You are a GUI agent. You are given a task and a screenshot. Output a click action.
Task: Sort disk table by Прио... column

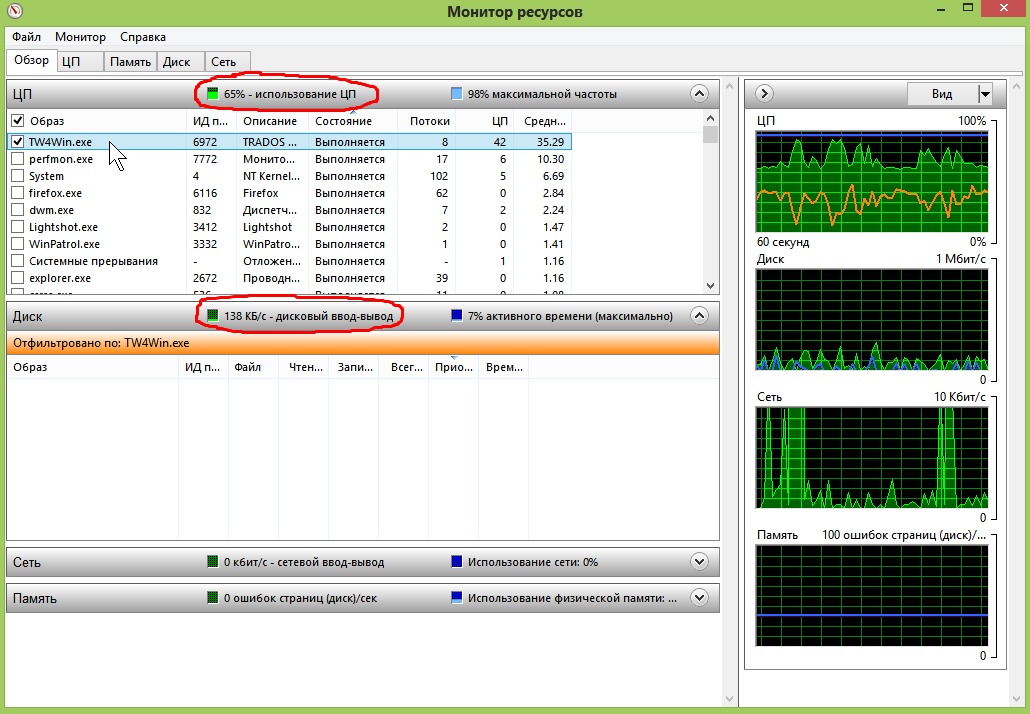[x=454, y=367]
